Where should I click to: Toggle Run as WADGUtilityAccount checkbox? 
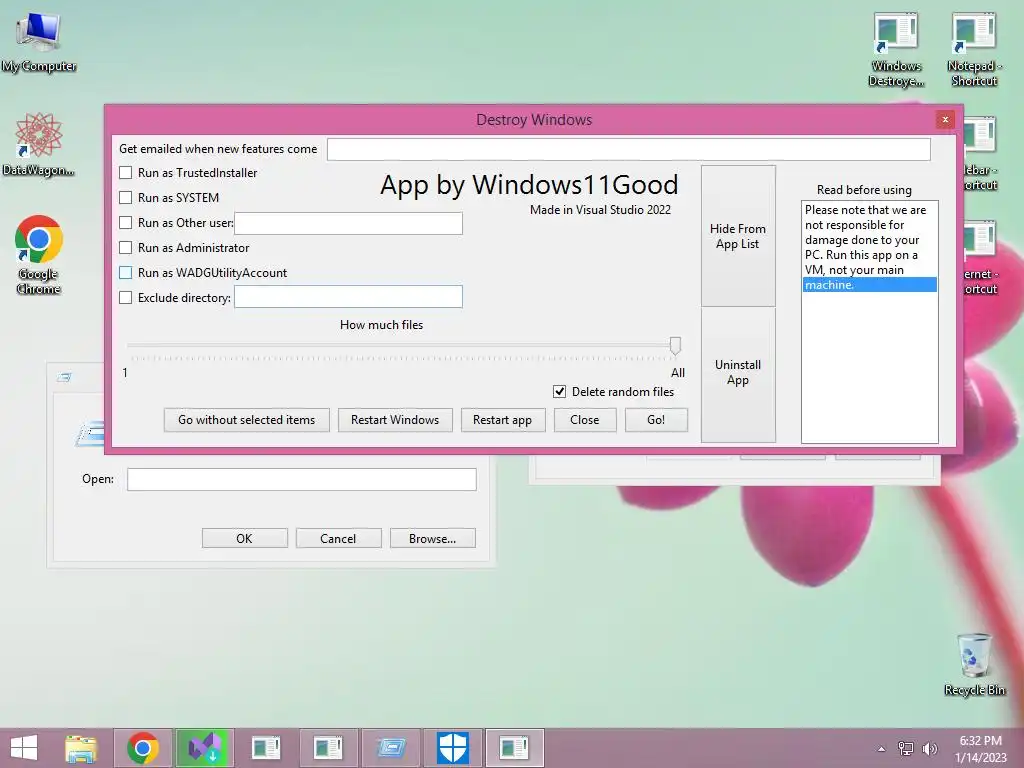(x=126, y=272)
